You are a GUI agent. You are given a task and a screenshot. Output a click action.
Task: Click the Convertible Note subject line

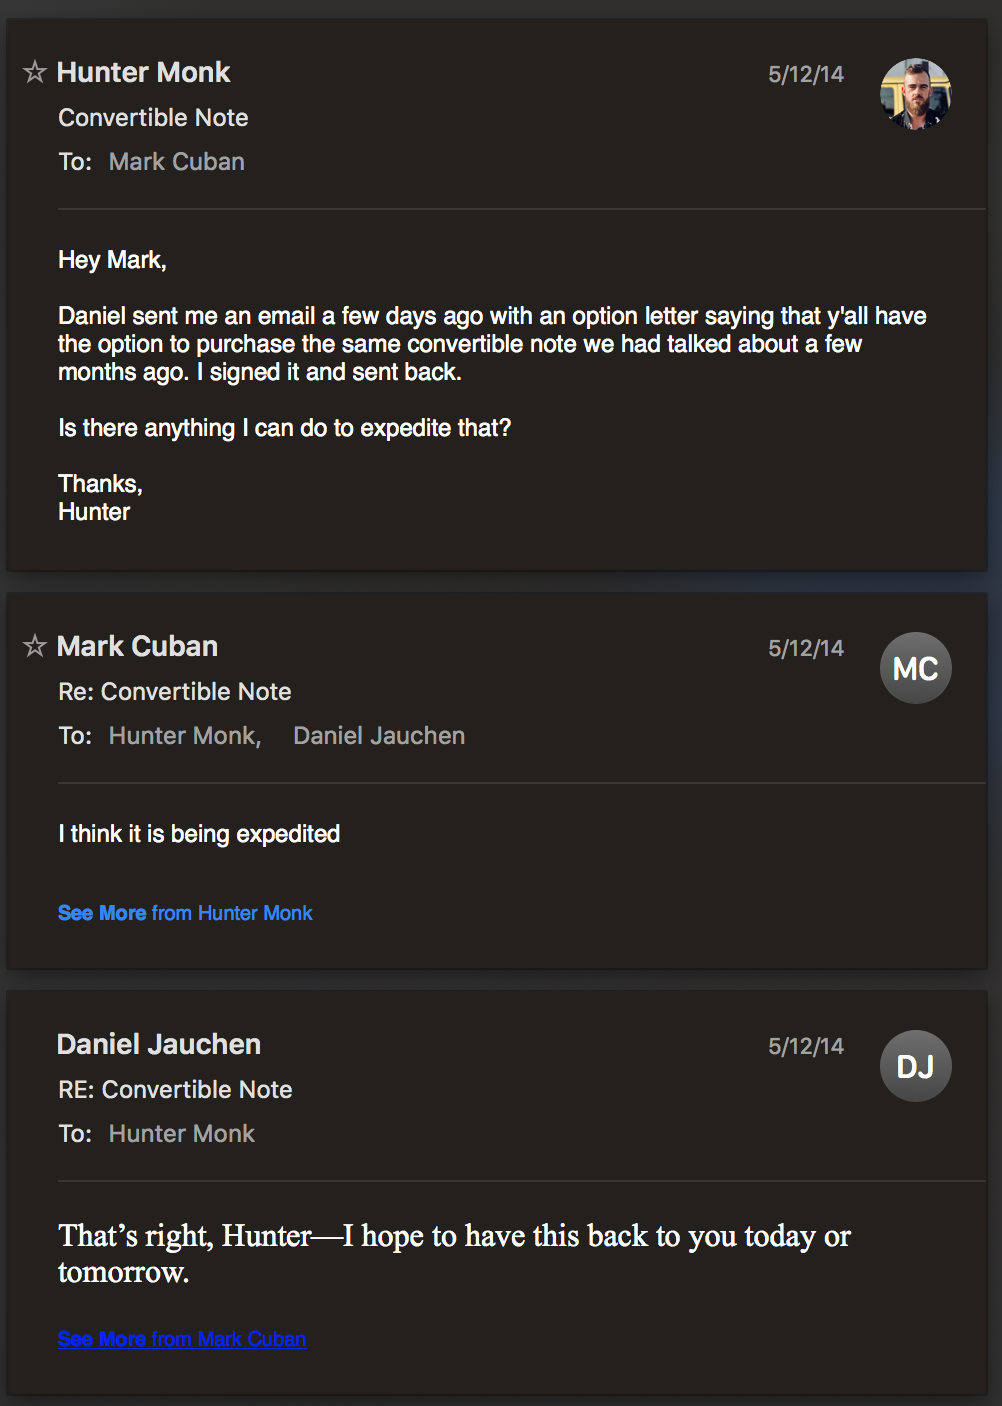pos(153,118)
